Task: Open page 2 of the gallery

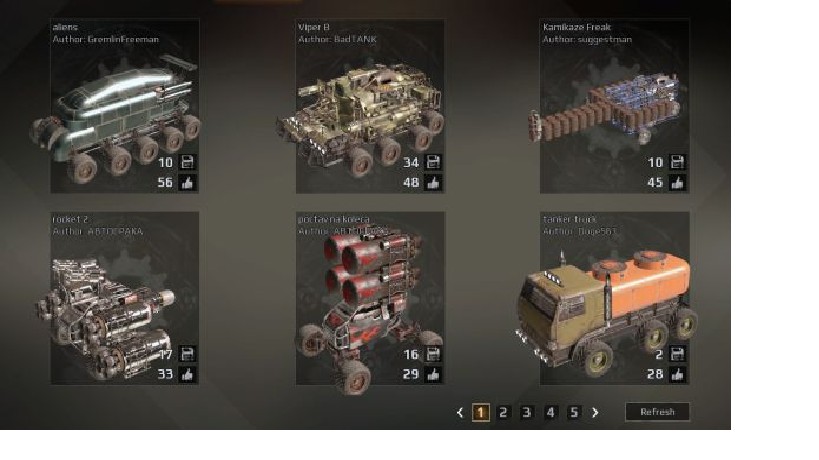Action: 503,412
